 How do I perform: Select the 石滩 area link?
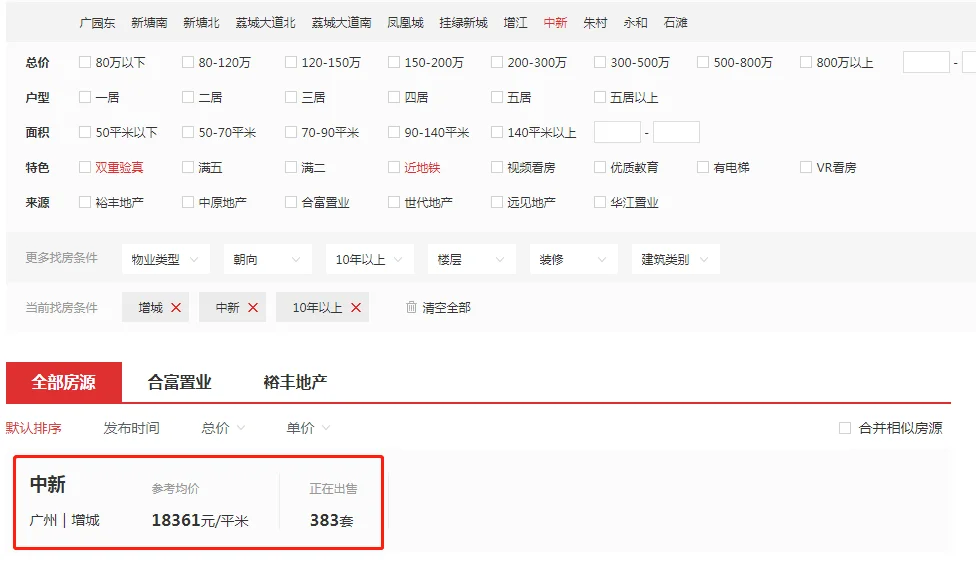pyautogui.click(x=675, y=22)
